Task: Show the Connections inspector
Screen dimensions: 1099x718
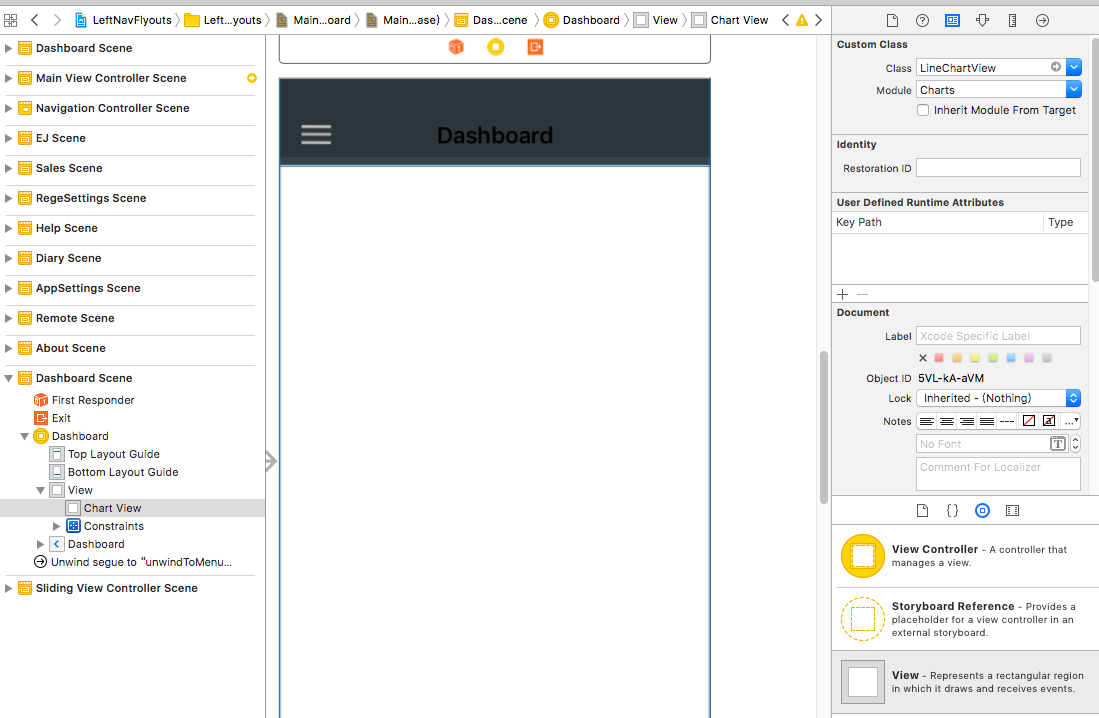Action: [1042, 20]
